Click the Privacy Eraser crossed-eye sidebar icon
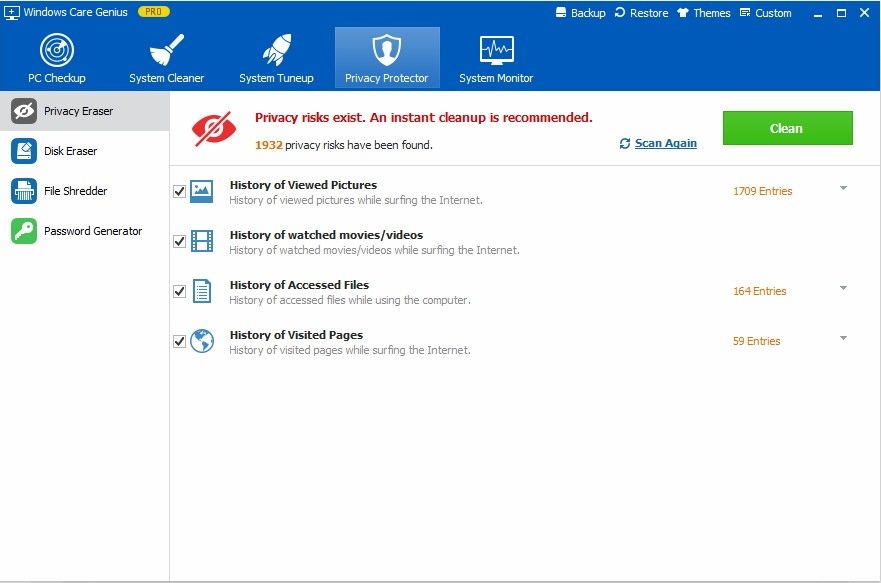The image size is (881, 583). pos(24,111)
